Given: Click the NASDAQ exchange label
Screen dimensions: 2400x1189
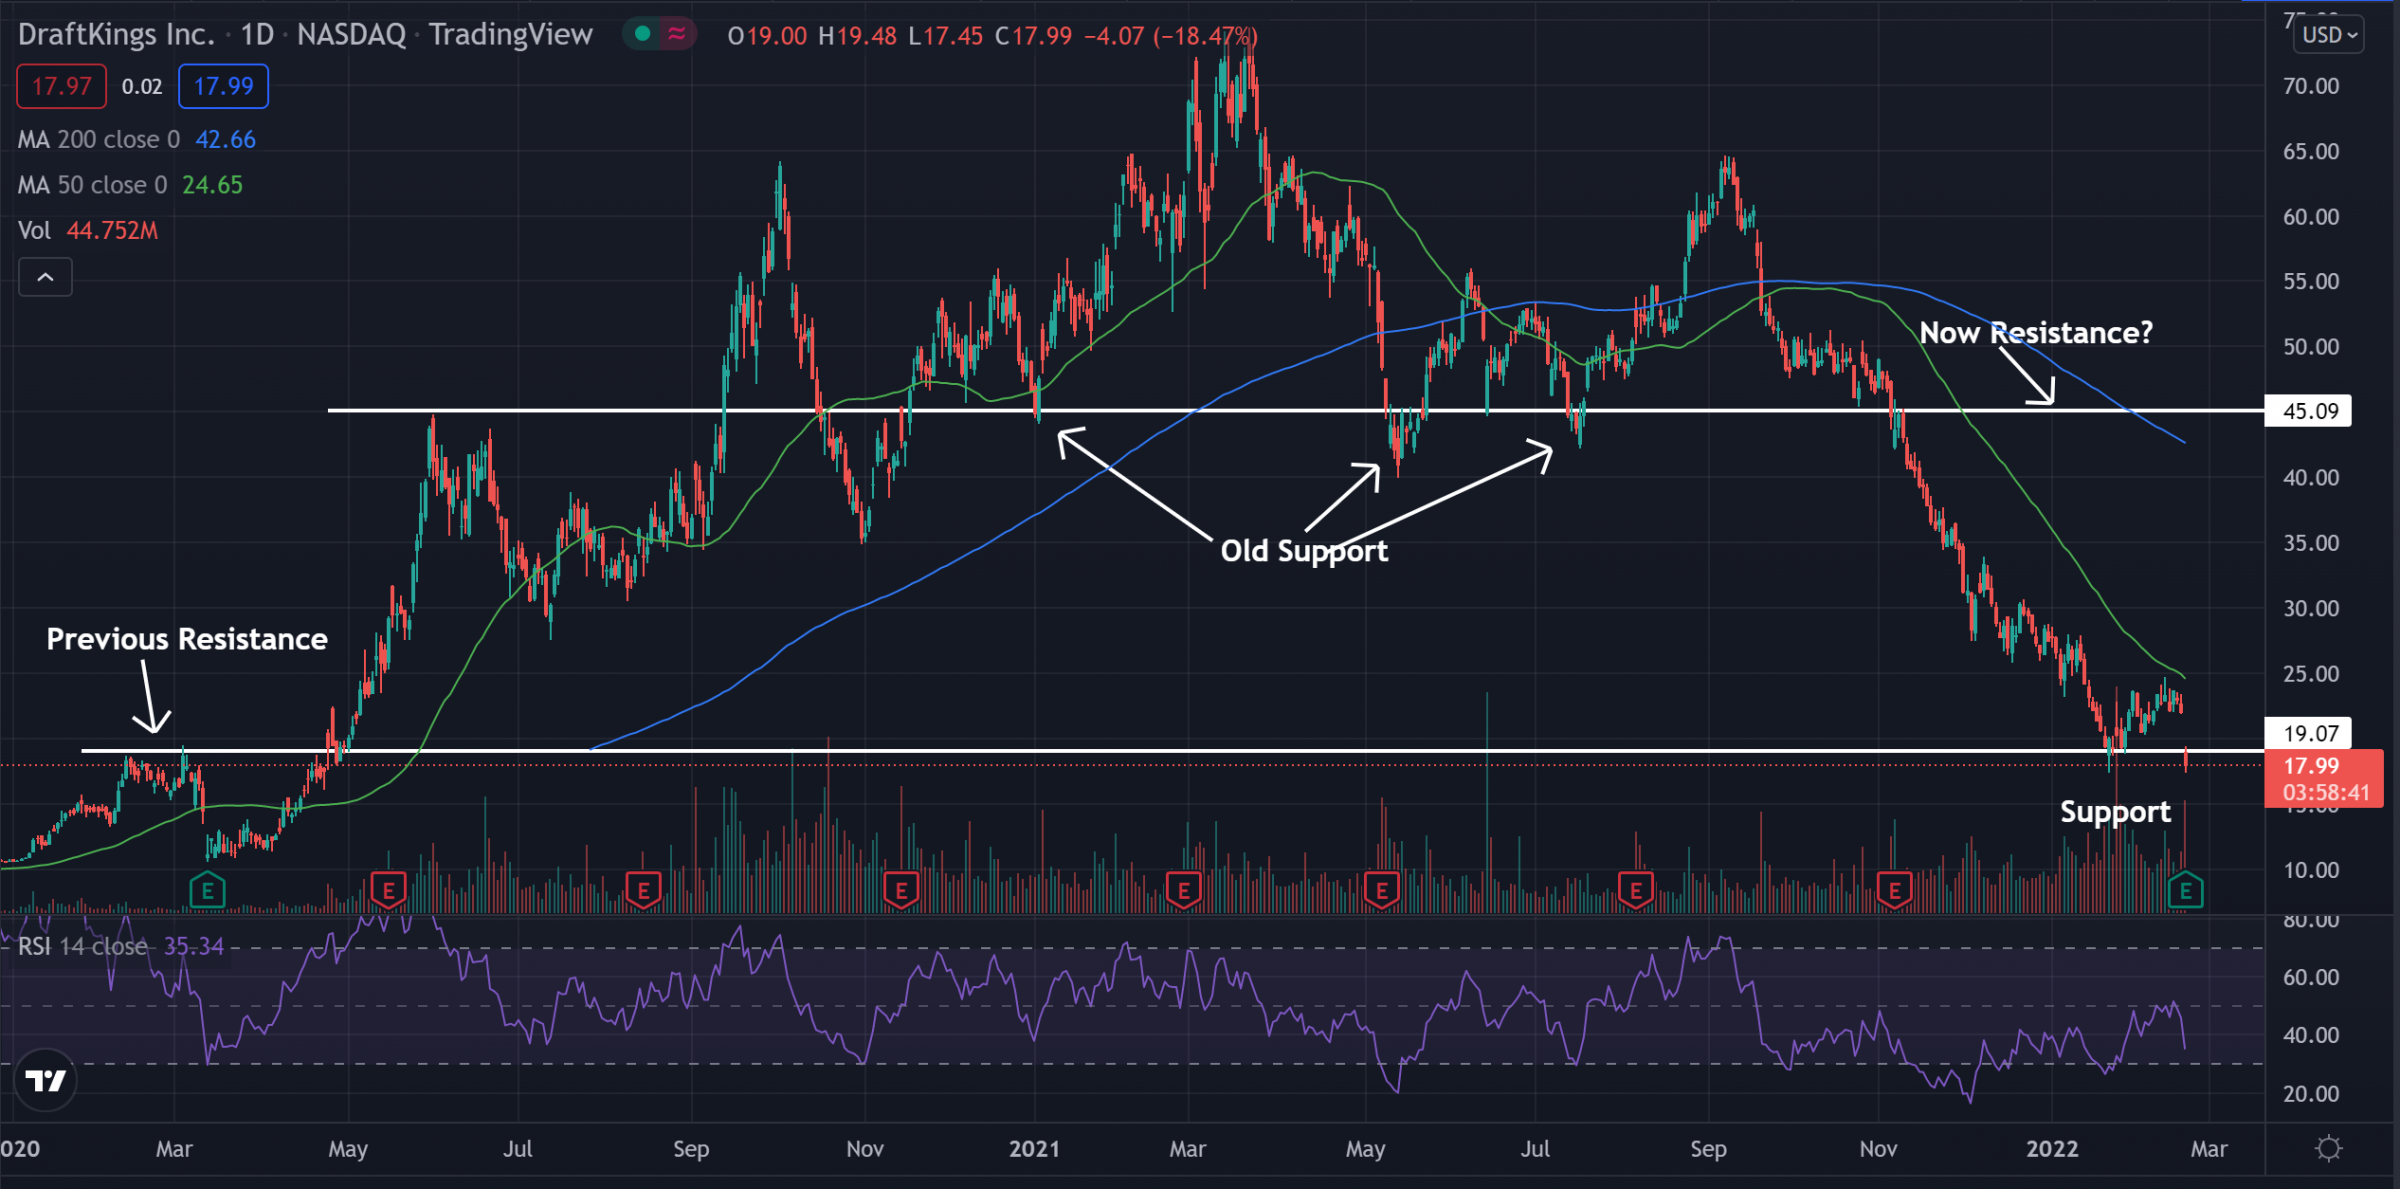Looking at the screenshot, I should point(351,34).
